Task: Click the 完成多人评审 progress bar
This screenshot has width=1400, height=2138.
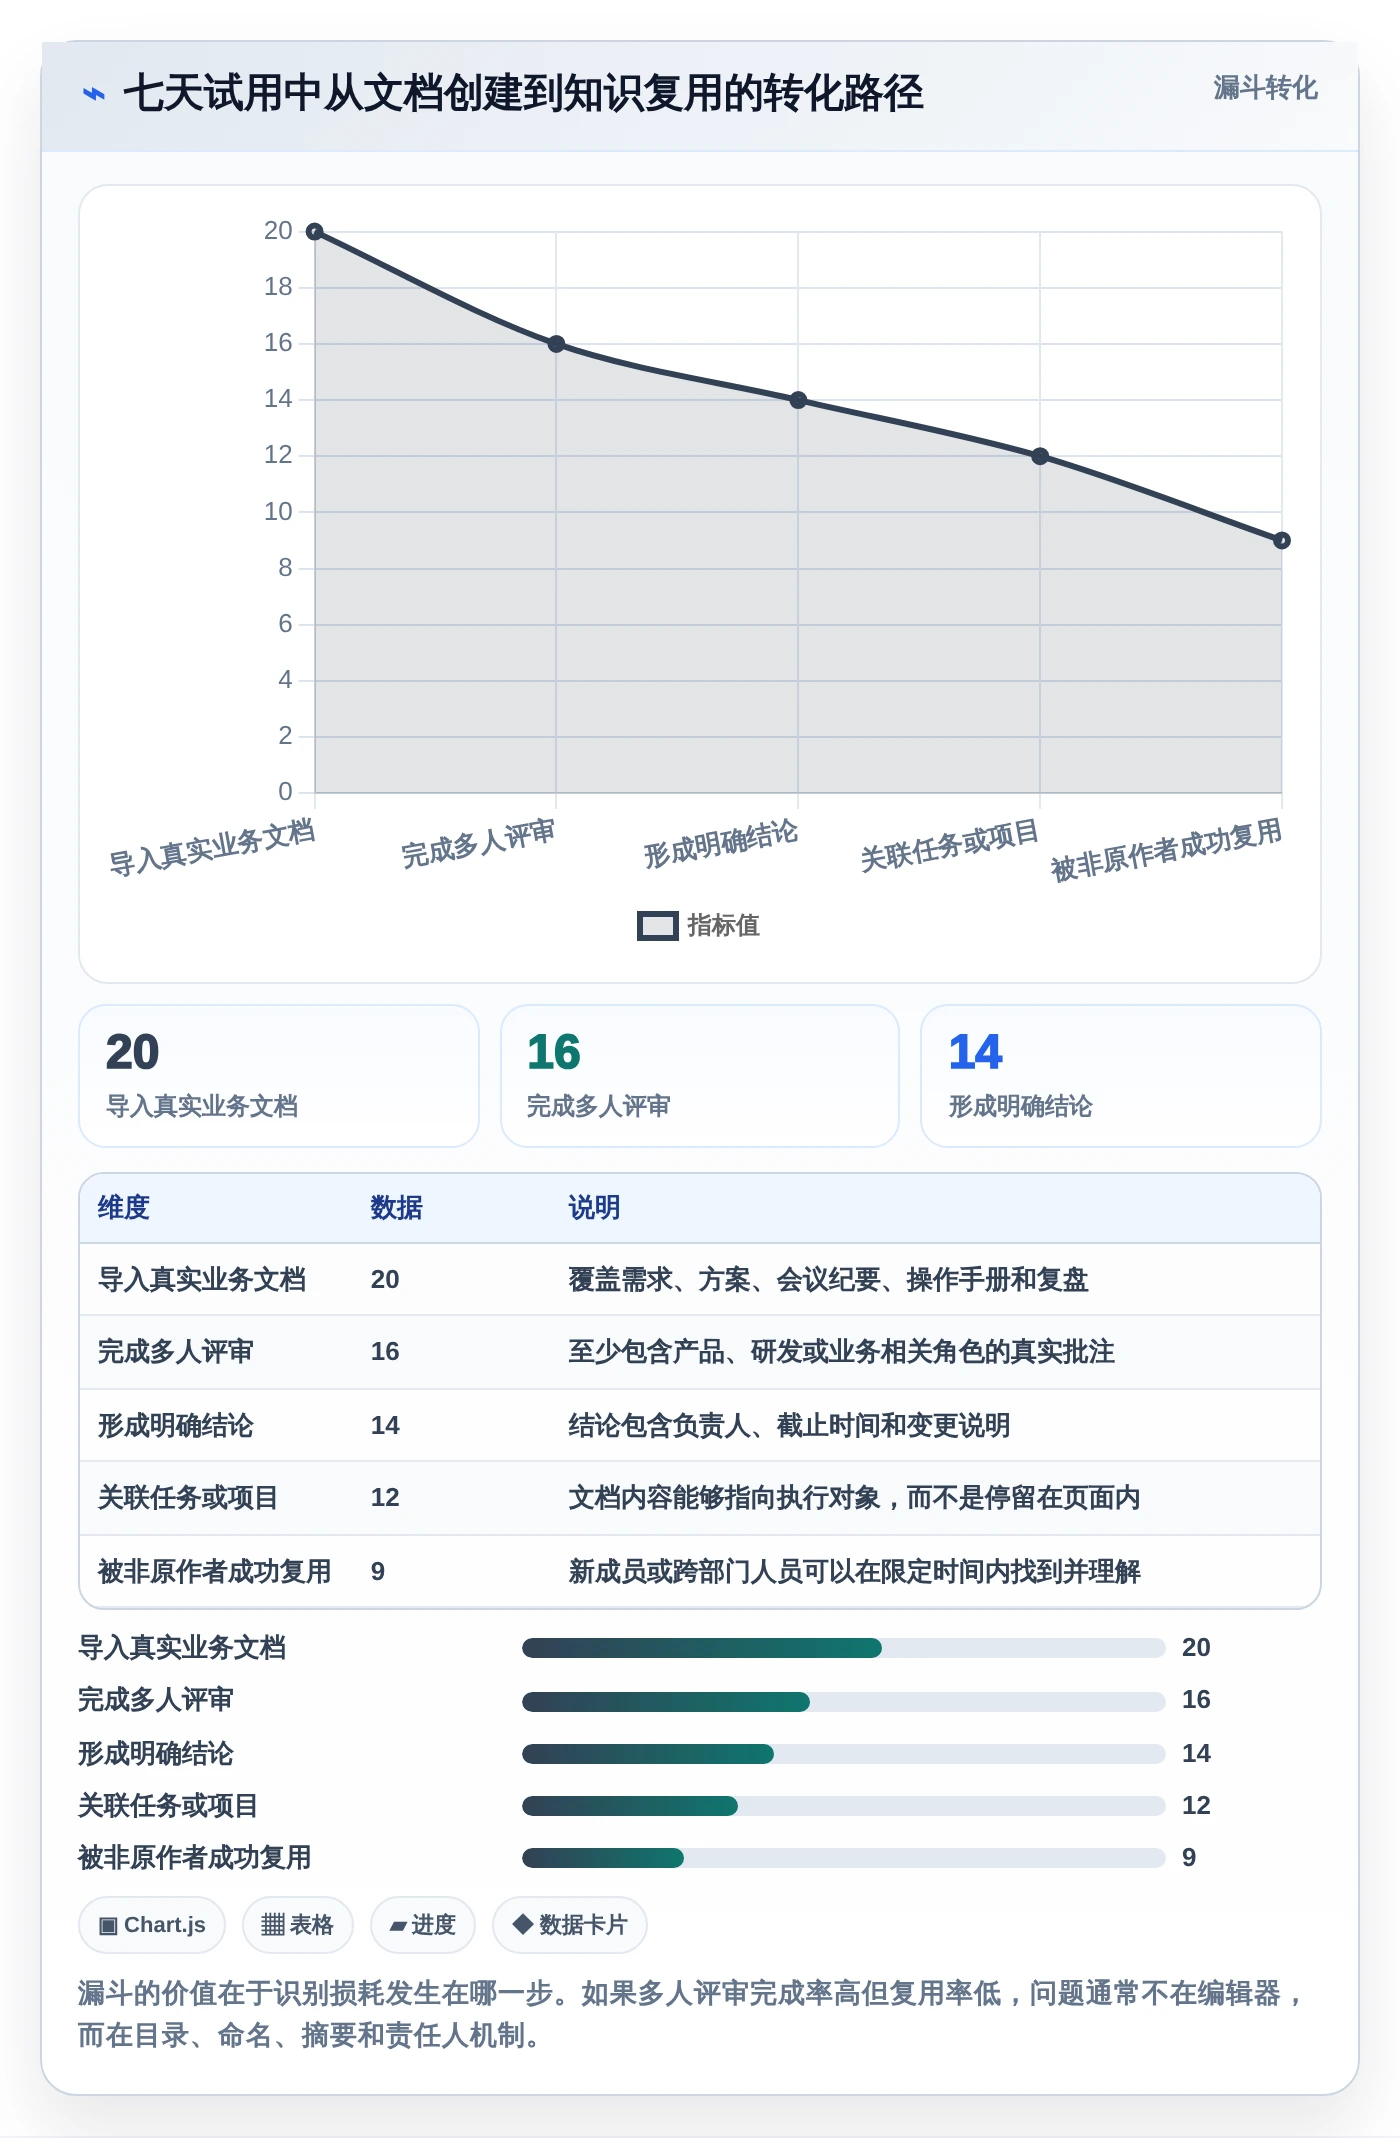Action: 843,1701
